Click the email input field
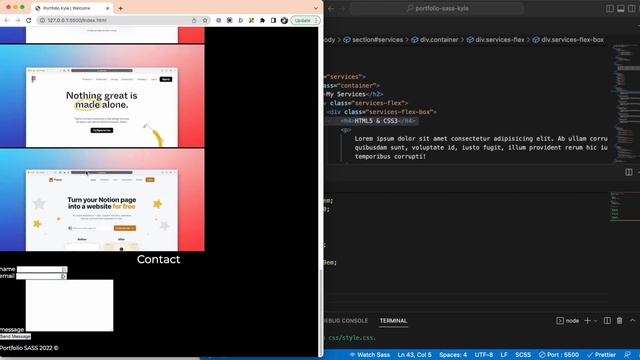 [41, 276]
